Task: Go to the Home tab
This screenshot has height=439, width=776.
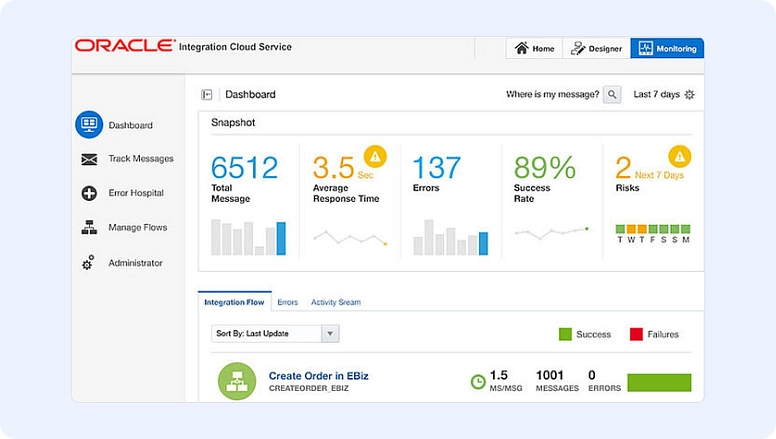Action: point(534,49)
